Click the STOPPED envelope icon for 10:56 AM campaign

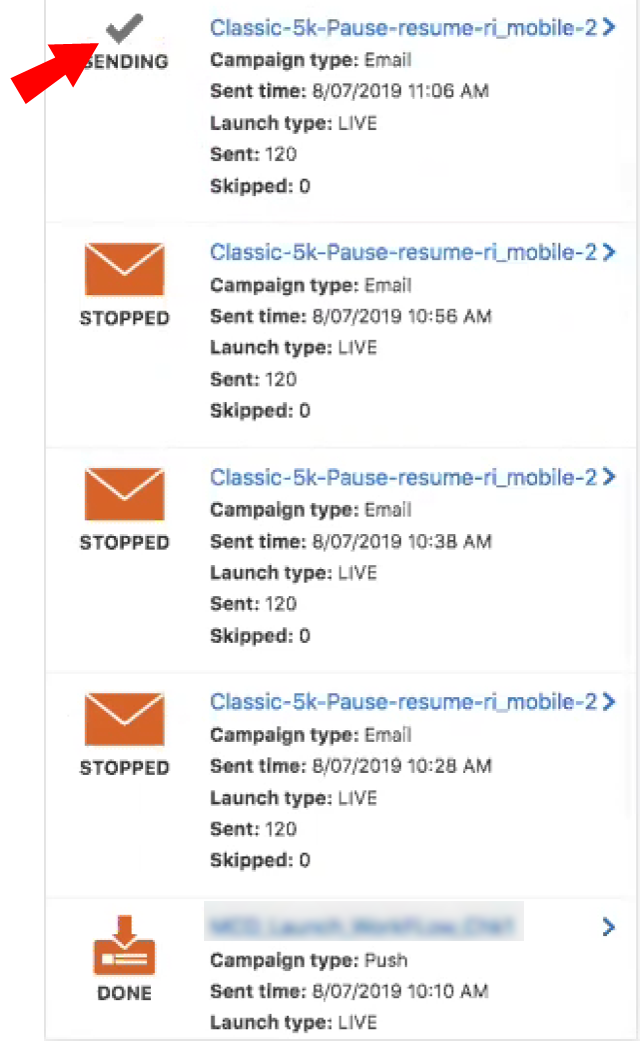click(x=124, y=270)
